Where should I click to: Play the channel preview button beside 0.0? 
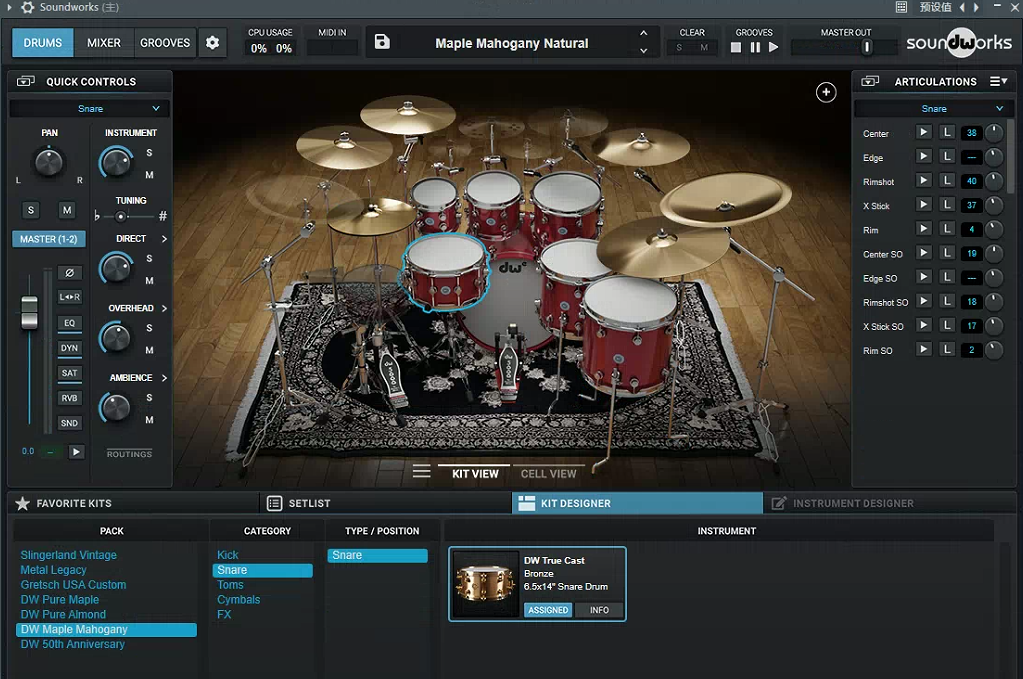tap(76, 451)
